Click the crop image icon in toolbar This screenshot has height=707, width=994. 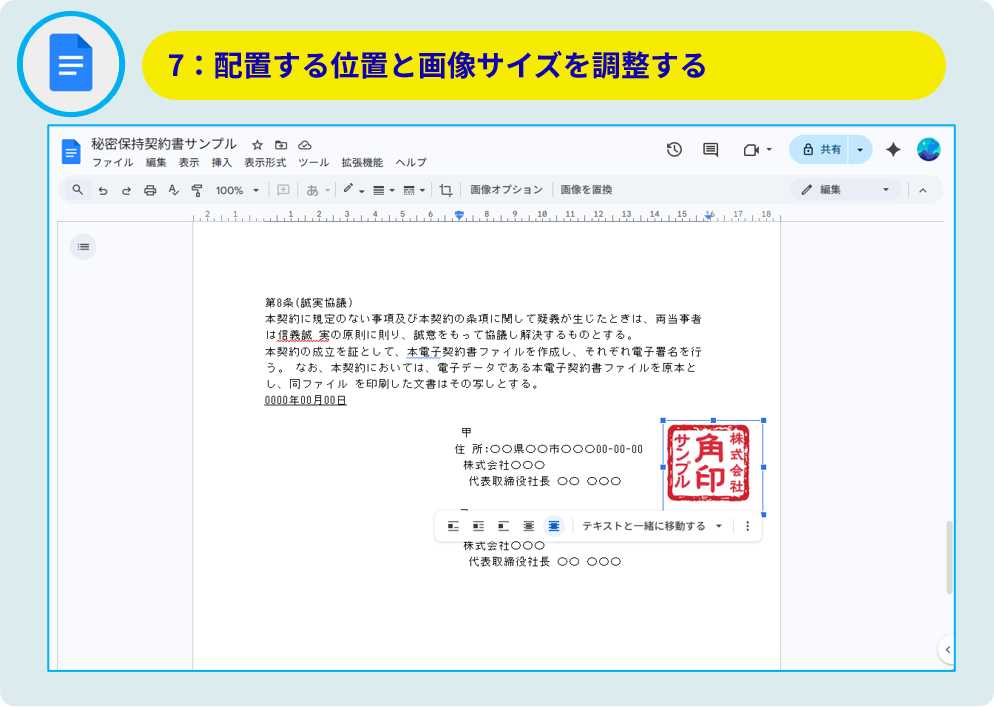446,190
